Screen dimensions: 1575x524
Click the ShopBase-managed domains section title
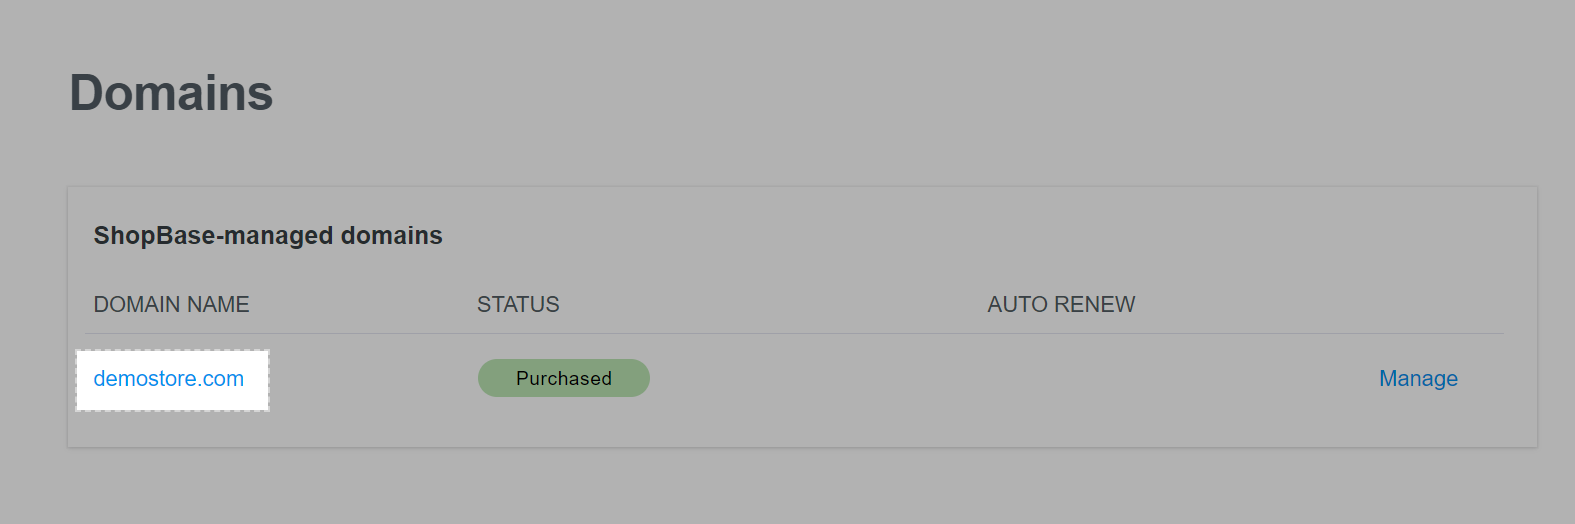coord(268,236)
